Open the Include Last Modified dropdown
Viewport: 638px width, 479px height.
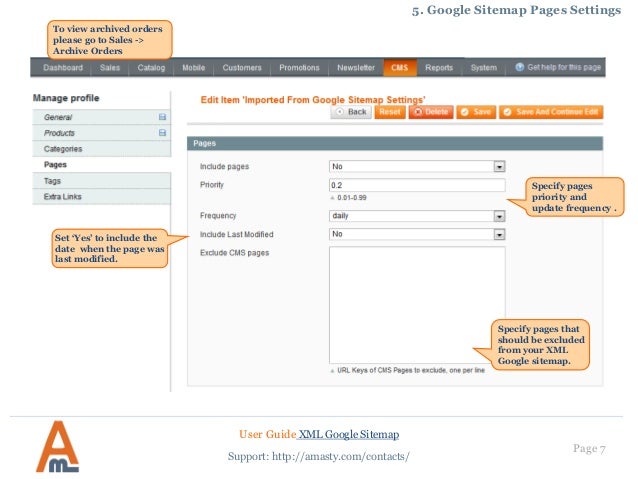pyautogui.click(x=417, y=234)
